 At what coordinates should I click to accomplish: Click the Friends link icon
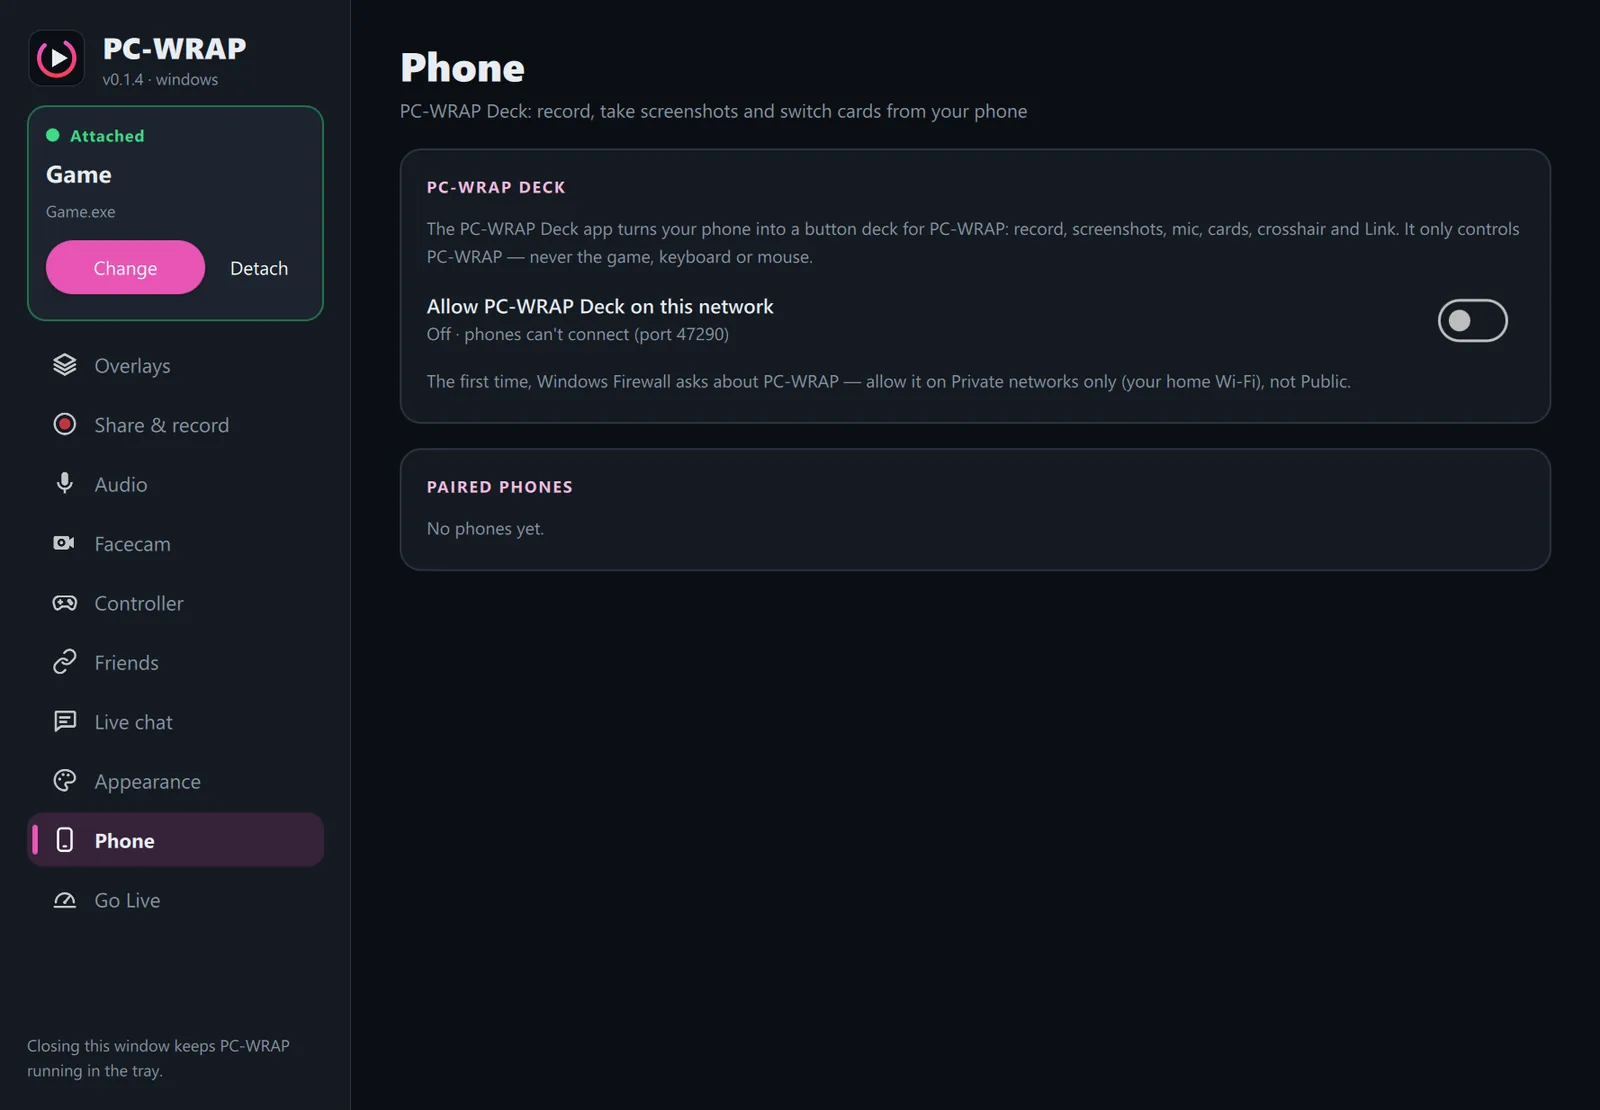click(x=65, y=662)
